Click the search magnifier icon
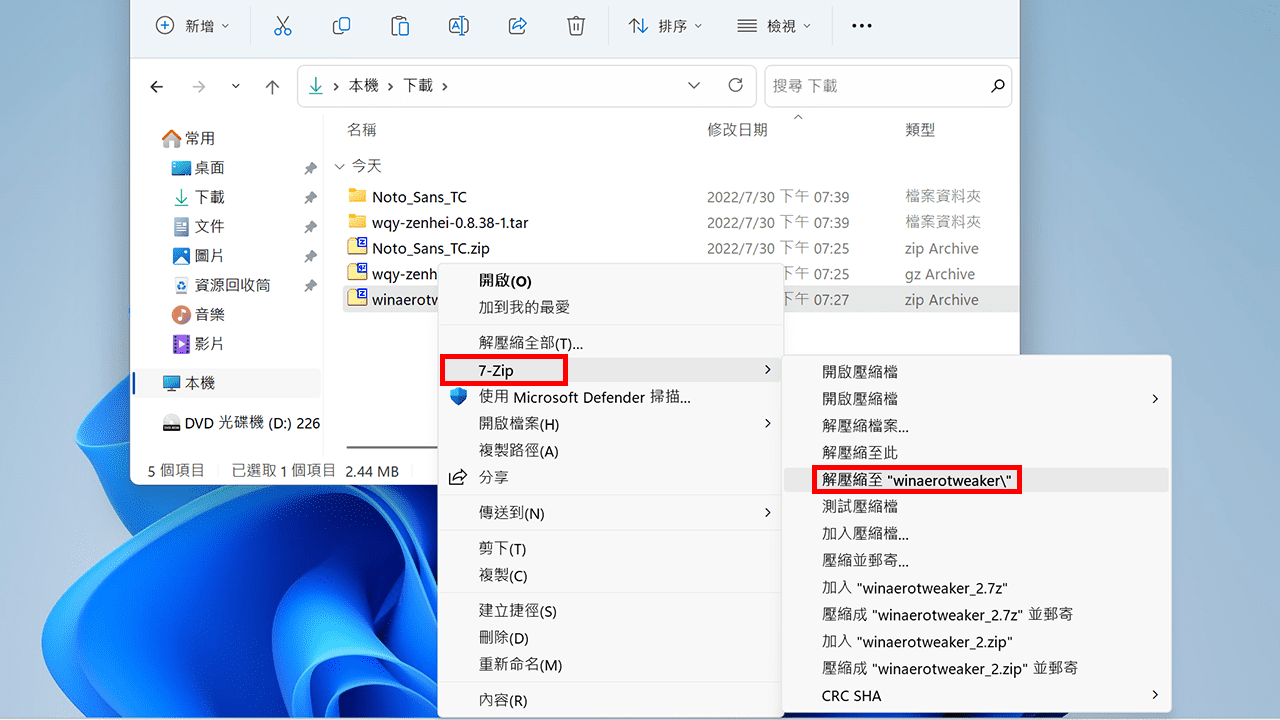This screenshot has height=720, width=1280. pos(997,86)
